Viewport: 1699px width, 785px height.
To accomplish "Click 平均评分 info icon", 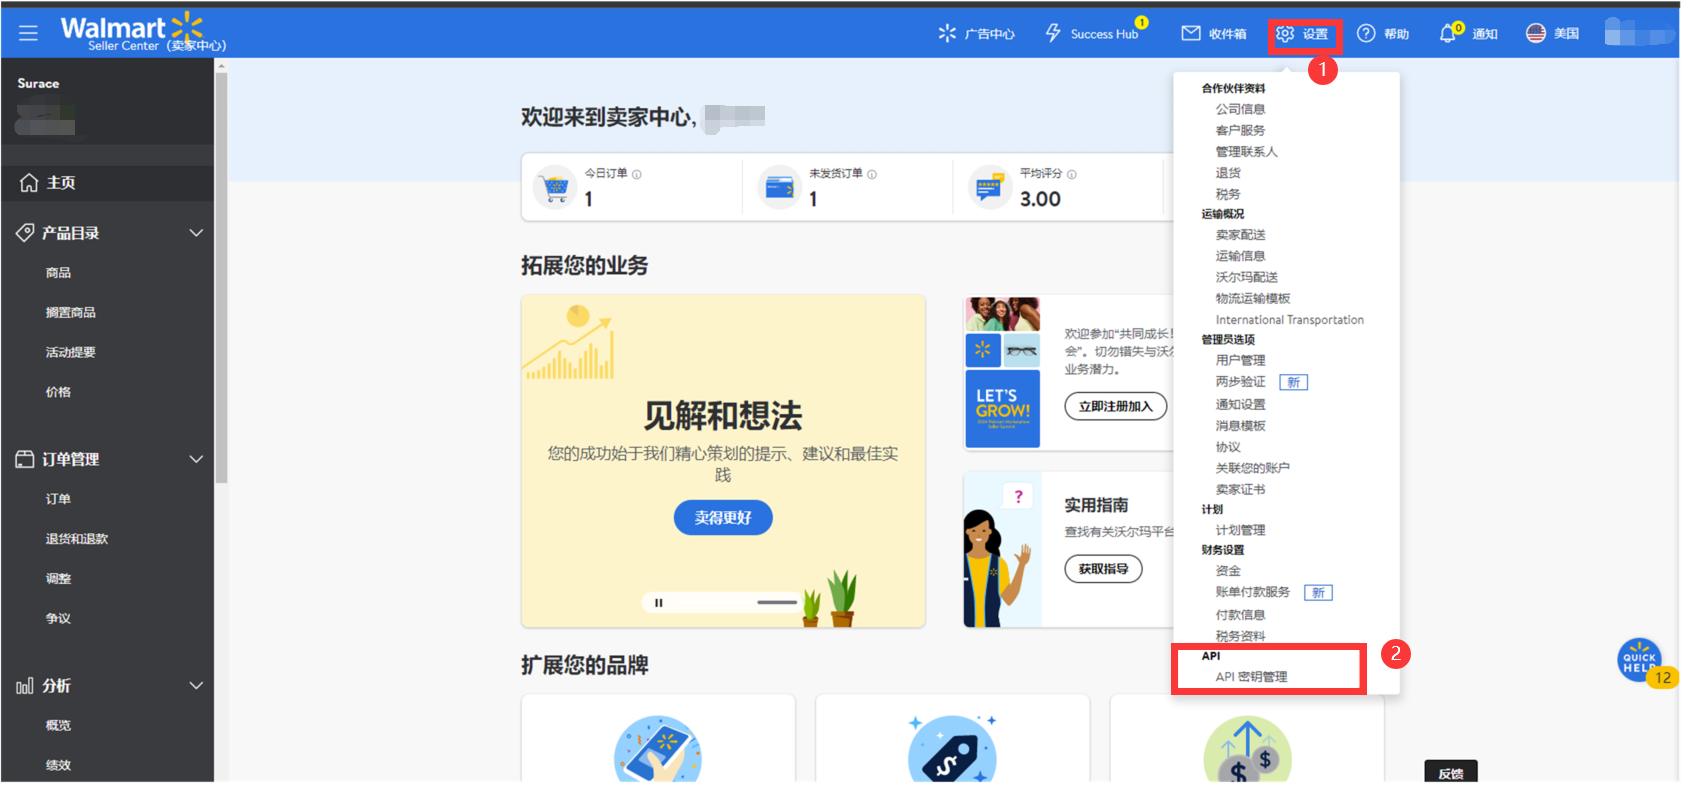I will (x=1072, y=174).
